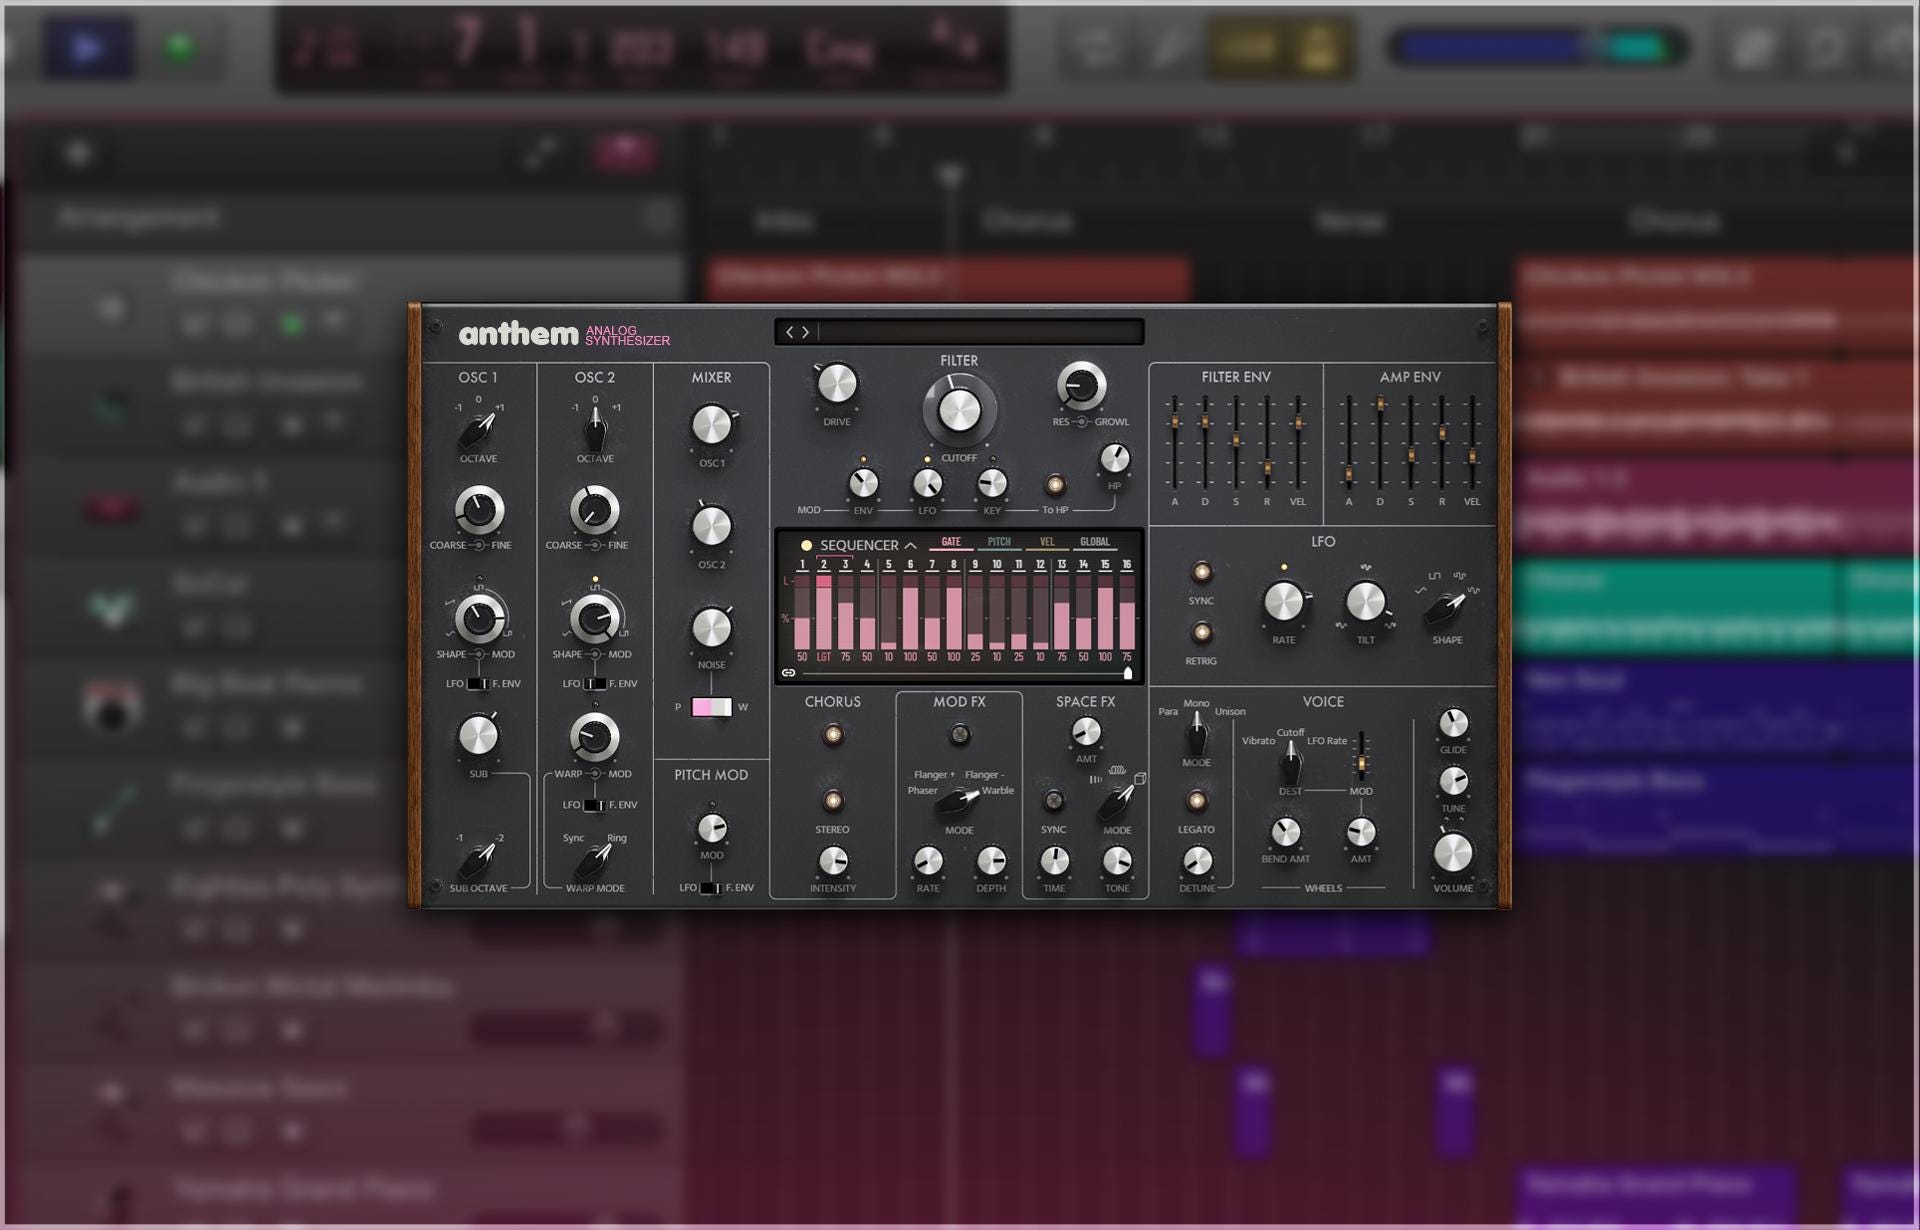Switch the sequencer to the PITCH tab
This screenshot has width=1920, height=1230.
pos(999,542)
